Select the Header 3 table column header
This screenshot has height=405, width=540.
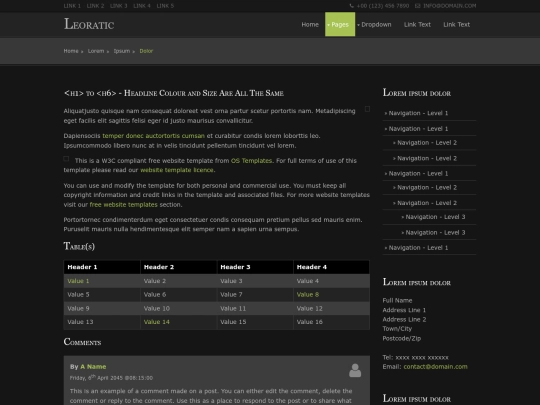click(x=255, y=267)
